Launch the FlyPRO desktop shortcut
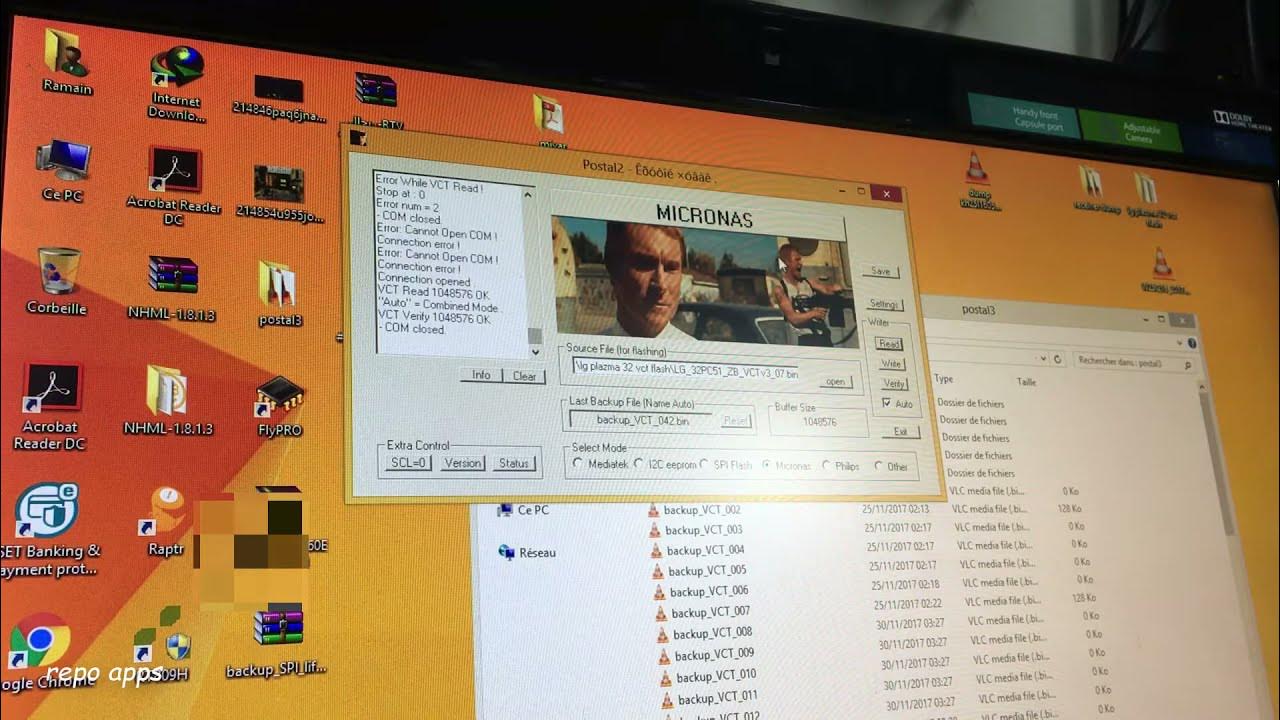Viewport: 1280px width, 720px height. pos(279,408)
